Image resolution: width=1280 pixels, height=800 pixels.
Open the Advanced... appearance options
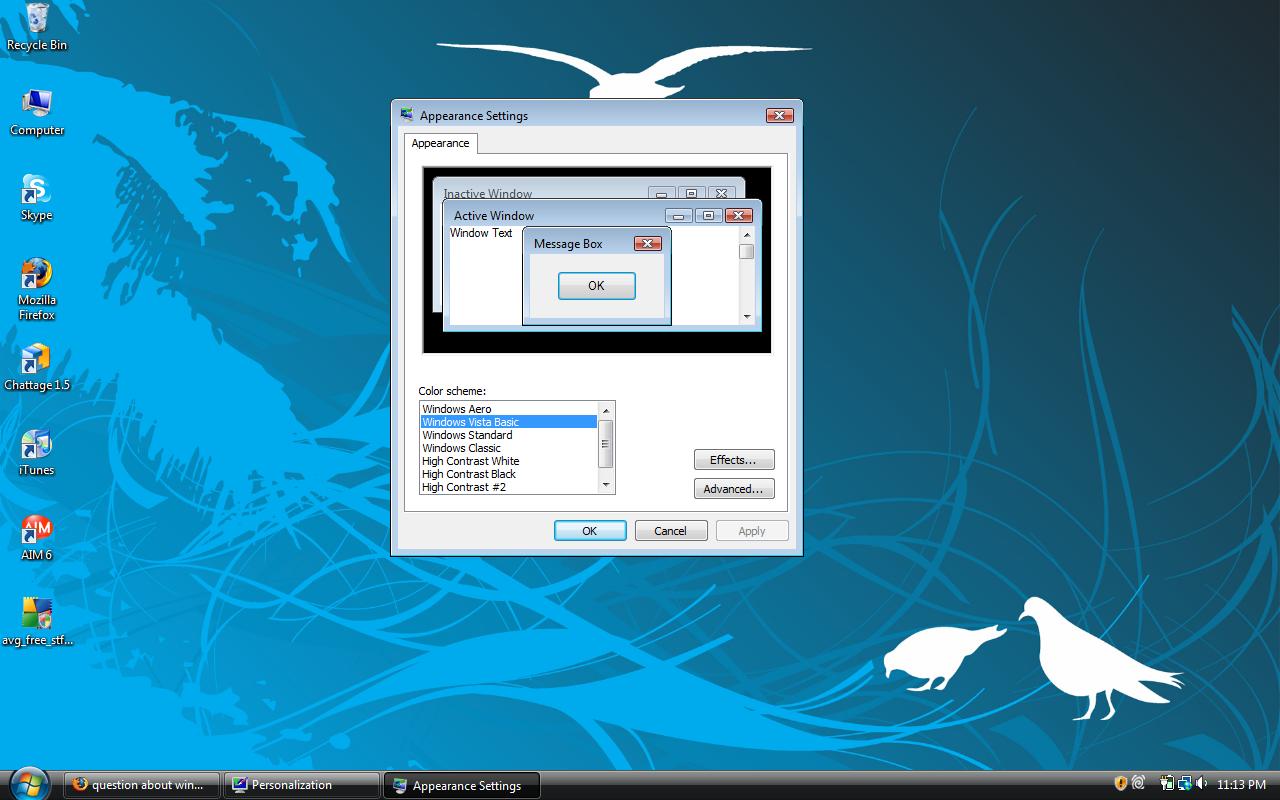coord(734,489)
